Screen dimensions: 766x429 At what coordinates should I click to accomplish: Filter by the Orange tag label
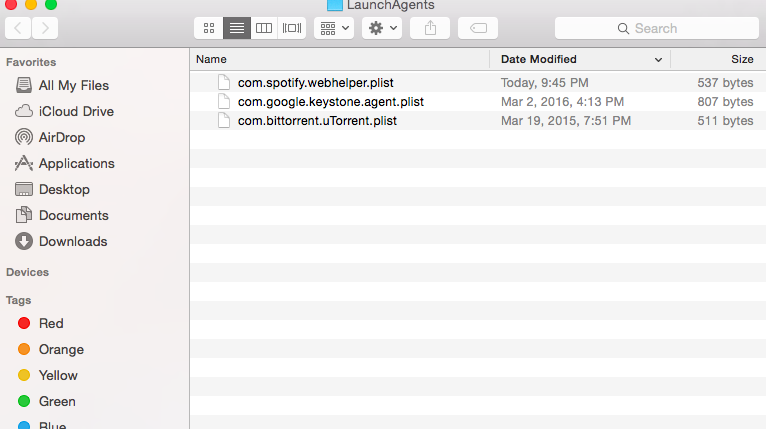(x=61, y=349)
